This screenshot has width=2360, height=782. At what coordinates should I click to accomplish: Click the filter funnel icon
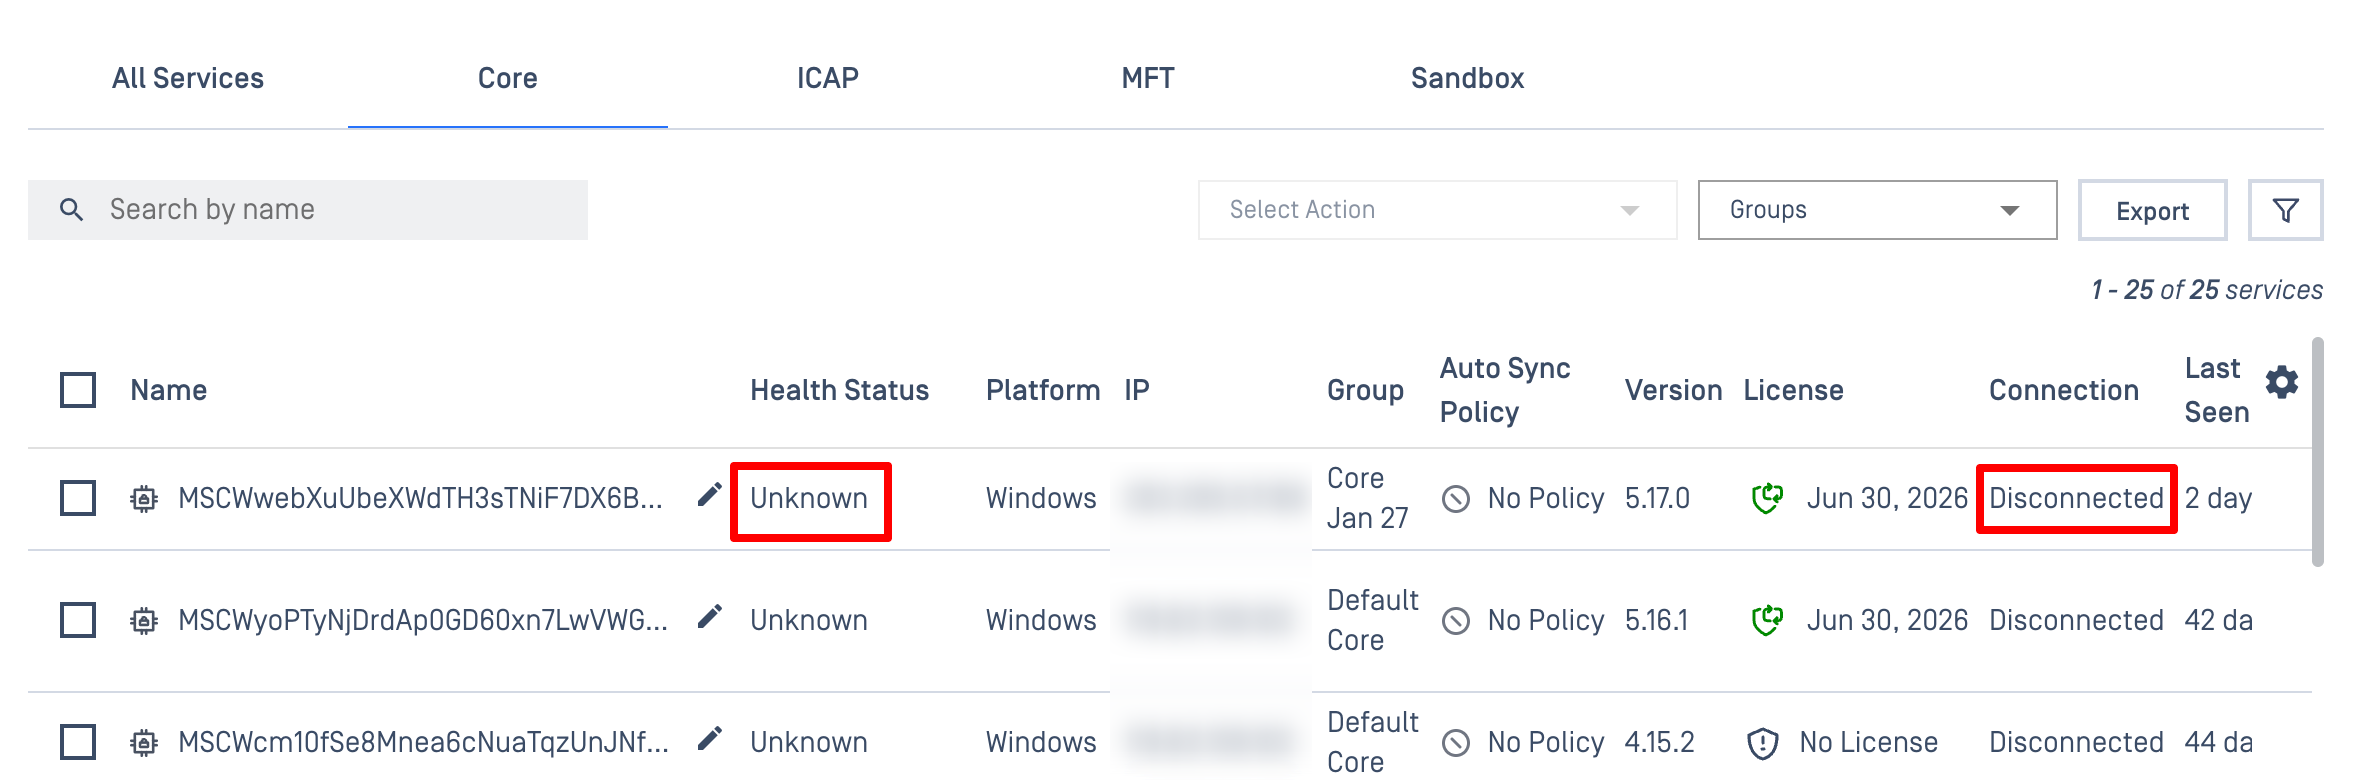click(2285, 210)
